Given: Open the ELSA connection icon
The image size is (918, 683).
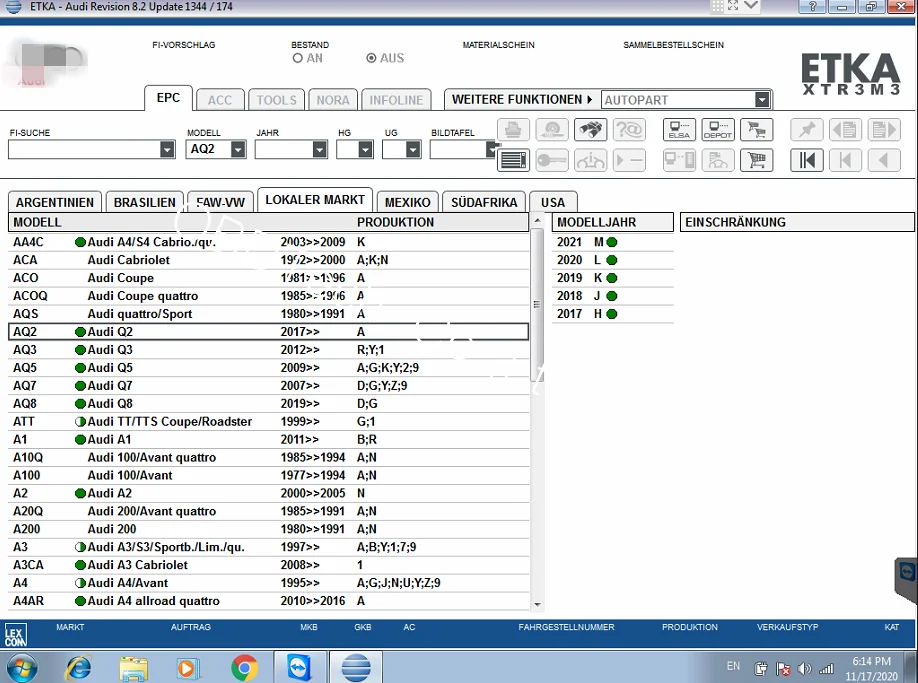Looking at the screenshot, I should [680, 129].
